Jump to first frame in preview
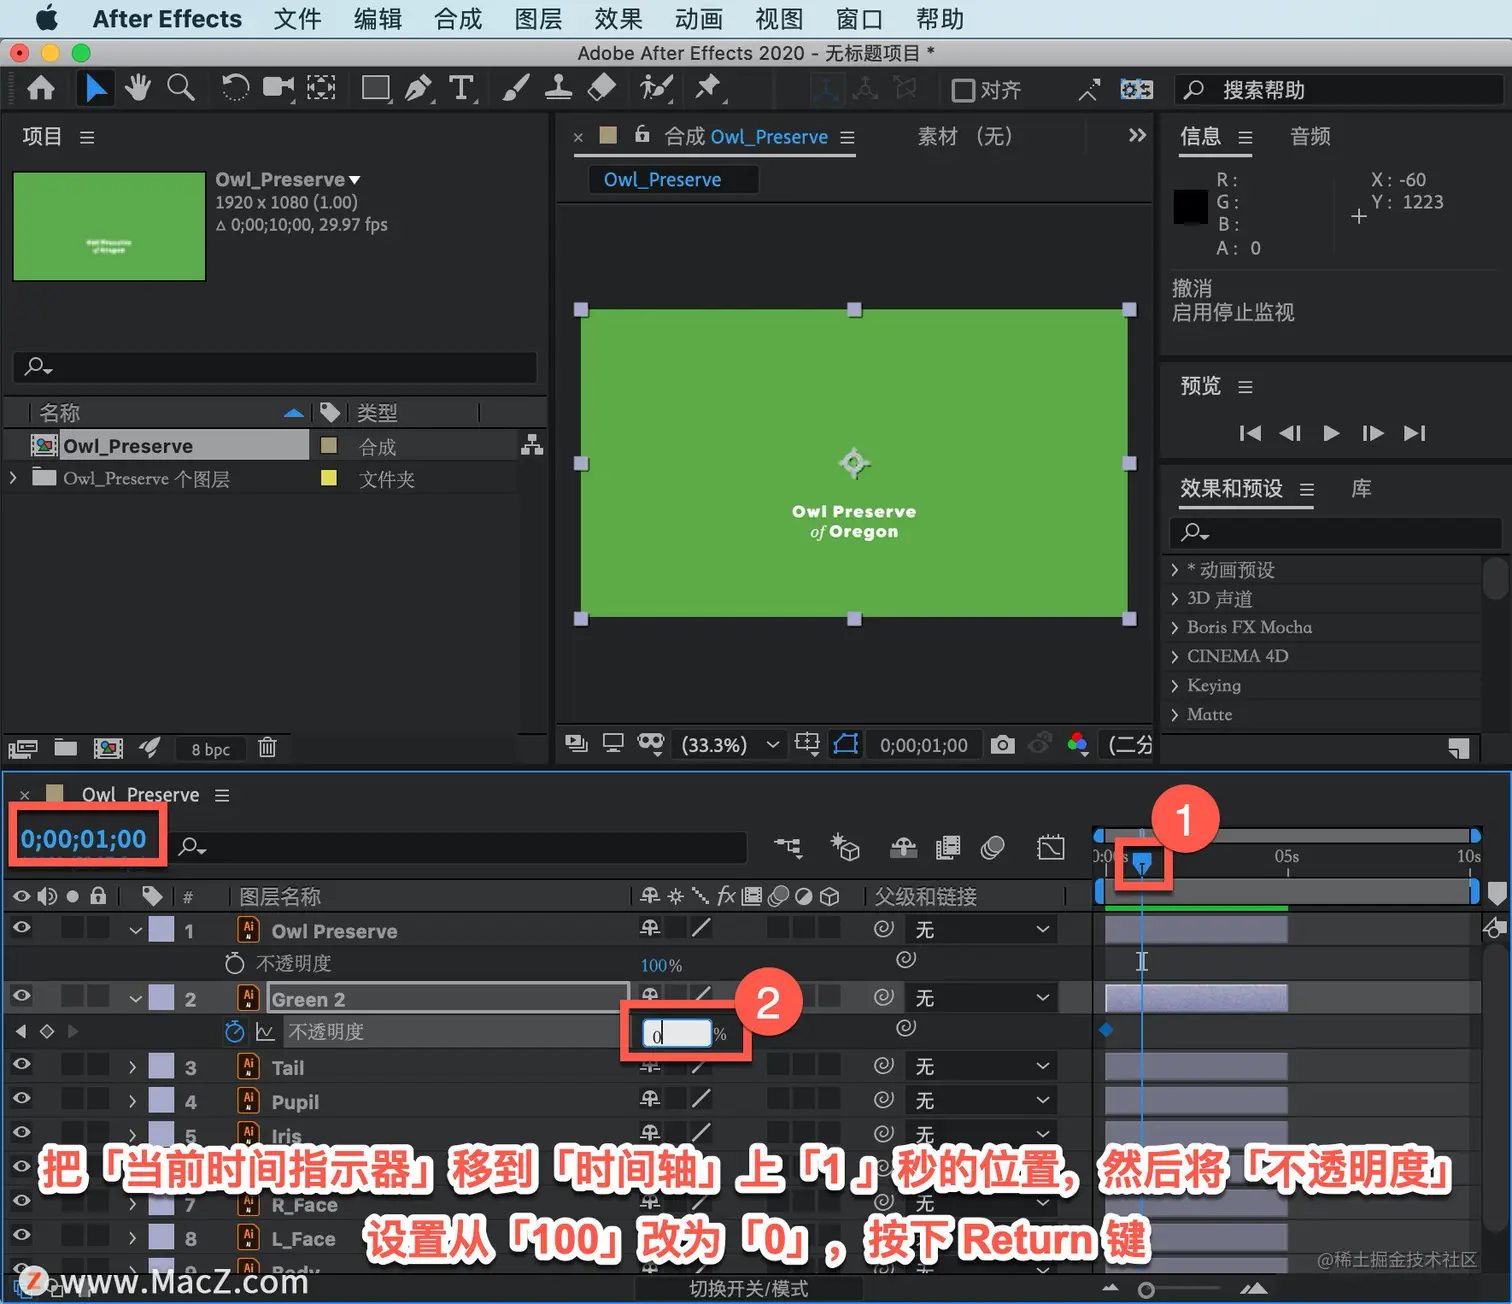 coord(1250,433)
